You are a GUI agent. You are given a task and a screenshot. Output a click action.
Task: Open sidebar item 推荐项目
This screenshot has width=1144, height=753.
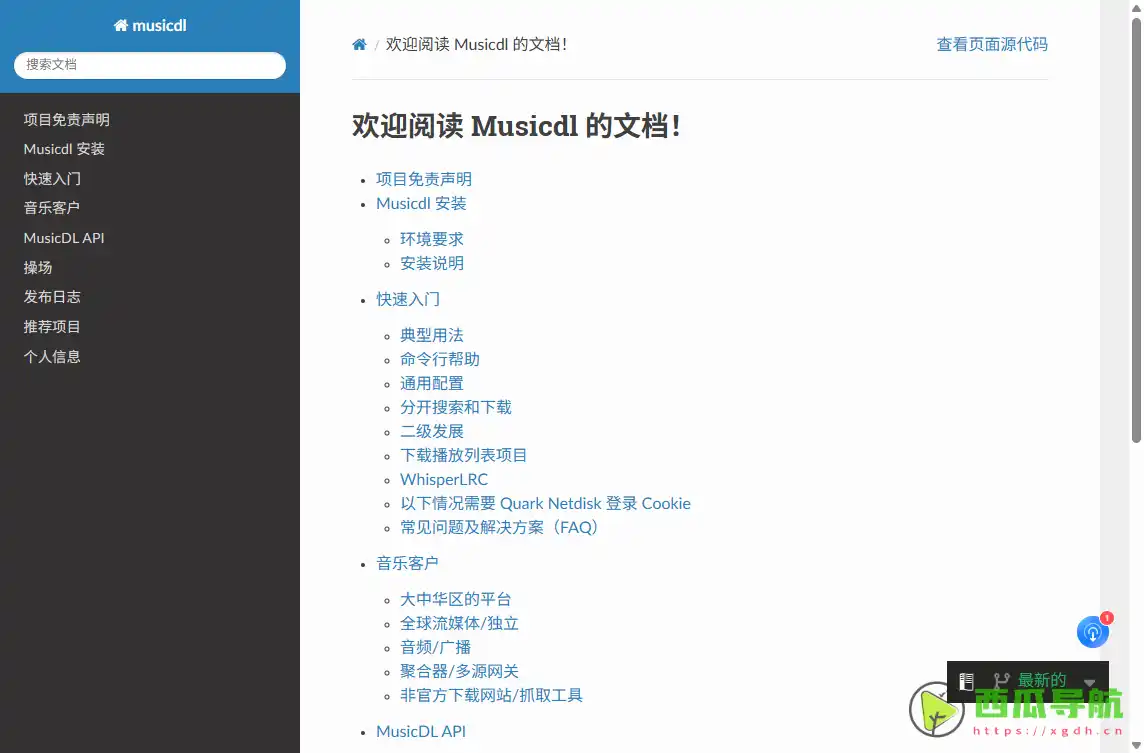(x=52, y=327)
